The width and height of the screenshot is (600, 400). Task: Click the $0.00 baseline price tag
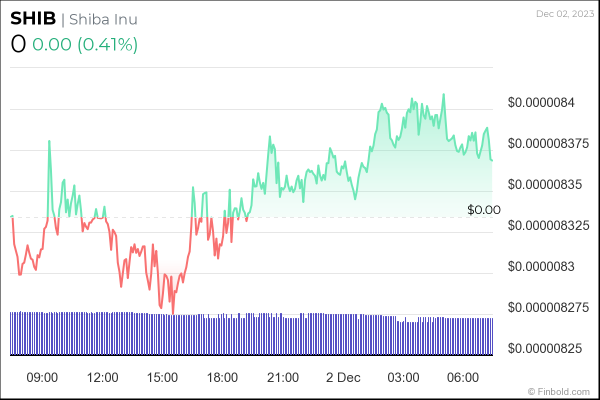[x=483, y=210]
